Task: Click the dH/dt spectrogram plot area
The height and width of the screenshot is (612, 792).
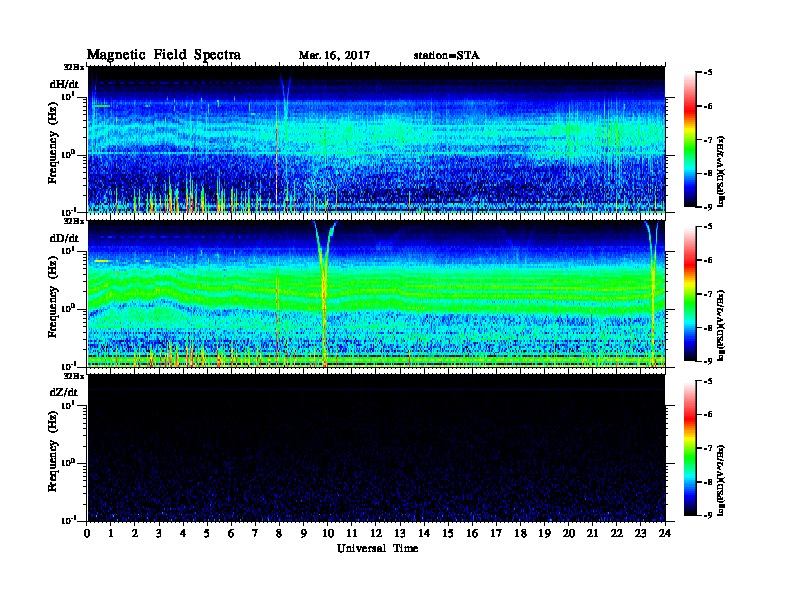Action: pyautogui.click(x=377, y=139)
